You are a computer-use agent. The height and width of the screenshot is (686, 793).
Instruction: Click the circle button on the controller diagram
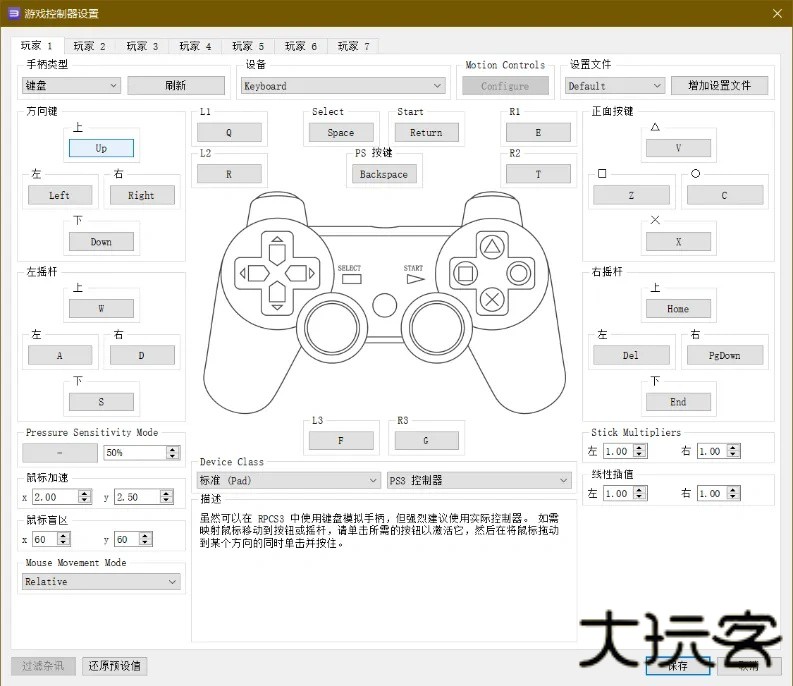pos(519,274)
